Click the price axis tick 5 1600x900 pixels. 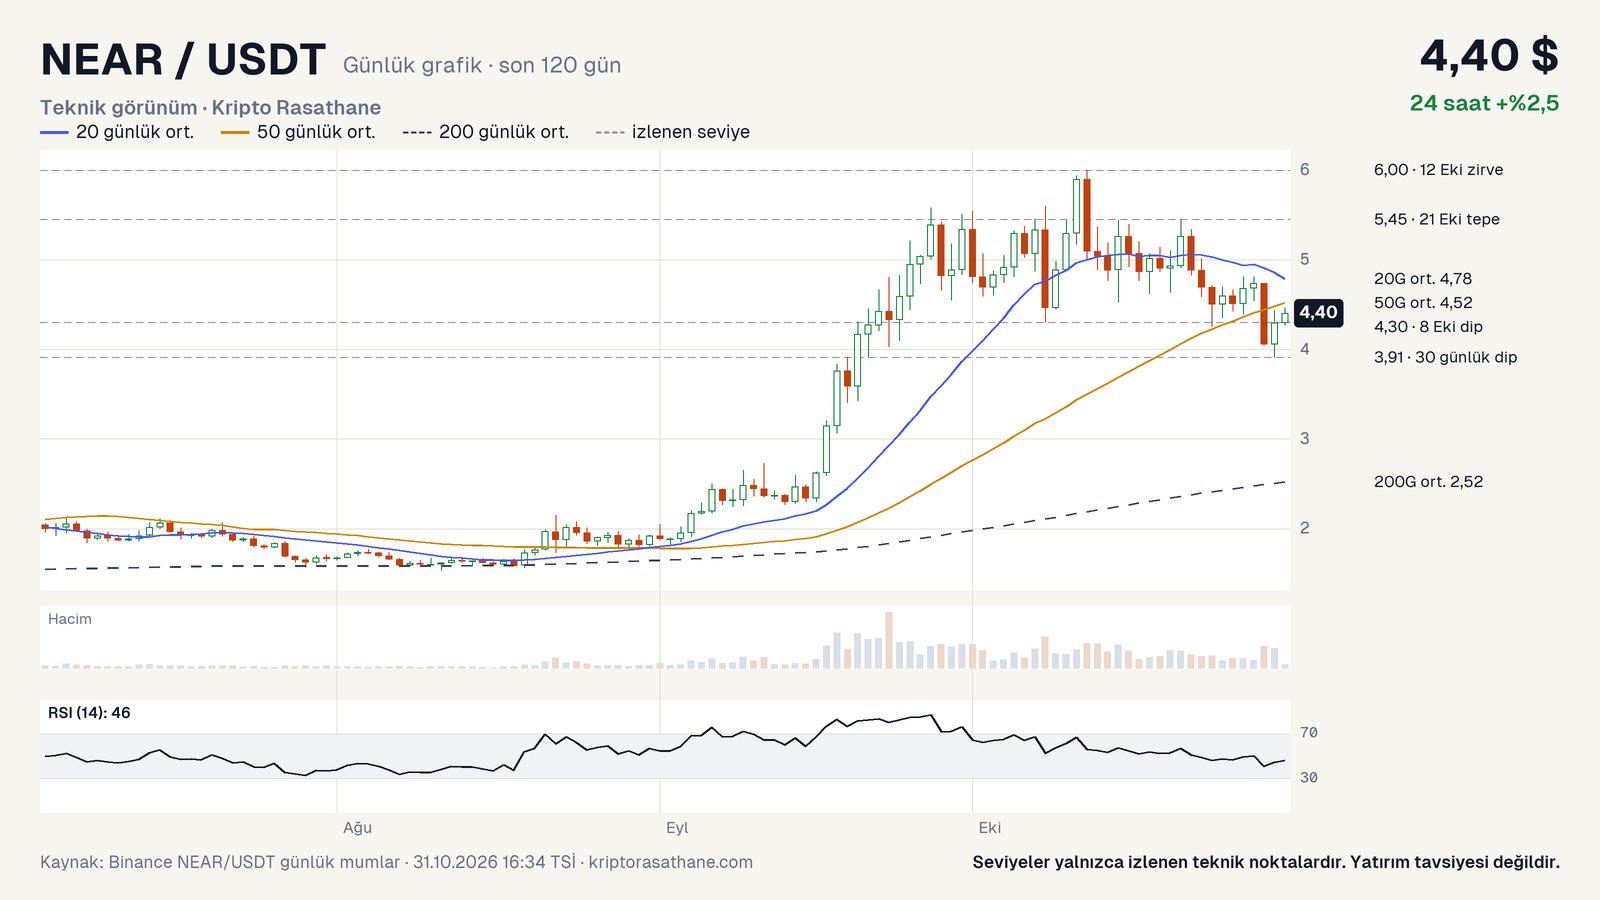(1304, 259)
